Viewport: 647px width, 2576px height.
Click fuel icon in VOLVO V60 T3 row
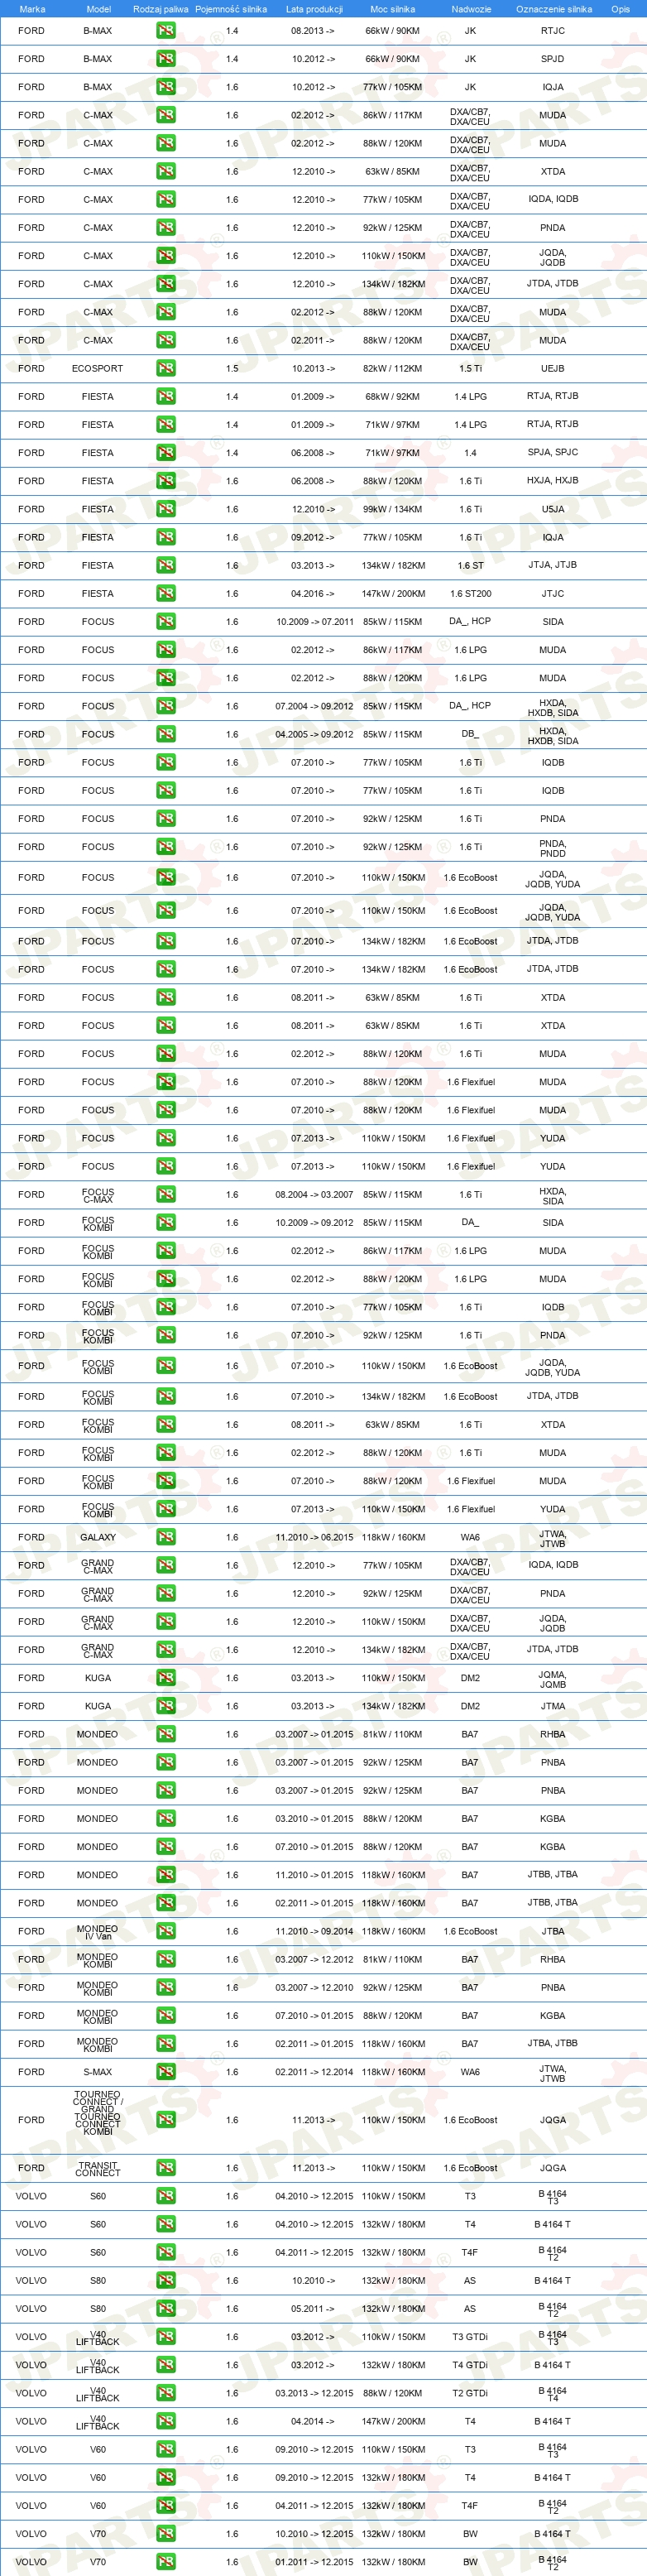point(166,2449)
